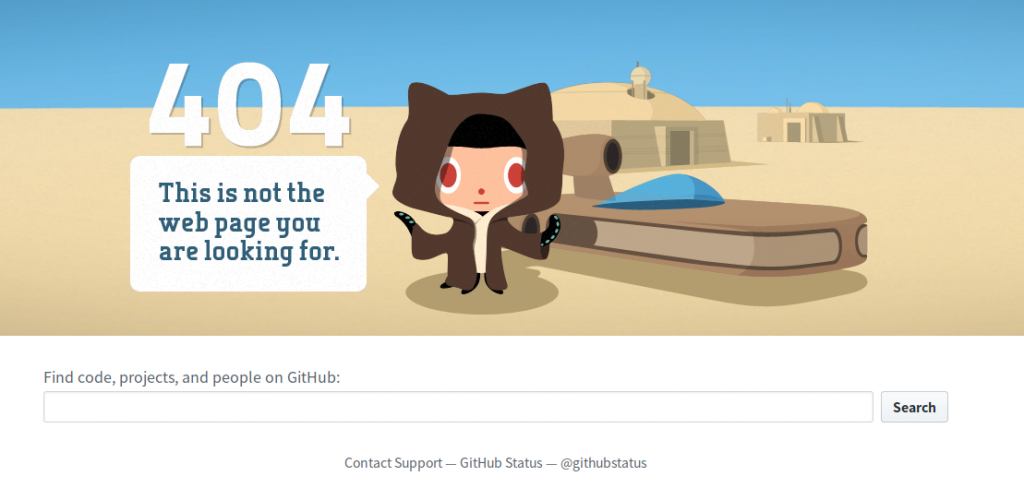Click the landspeeder's dark engine intake
The image size is (1024, 500).
click(x=612, y=156)
